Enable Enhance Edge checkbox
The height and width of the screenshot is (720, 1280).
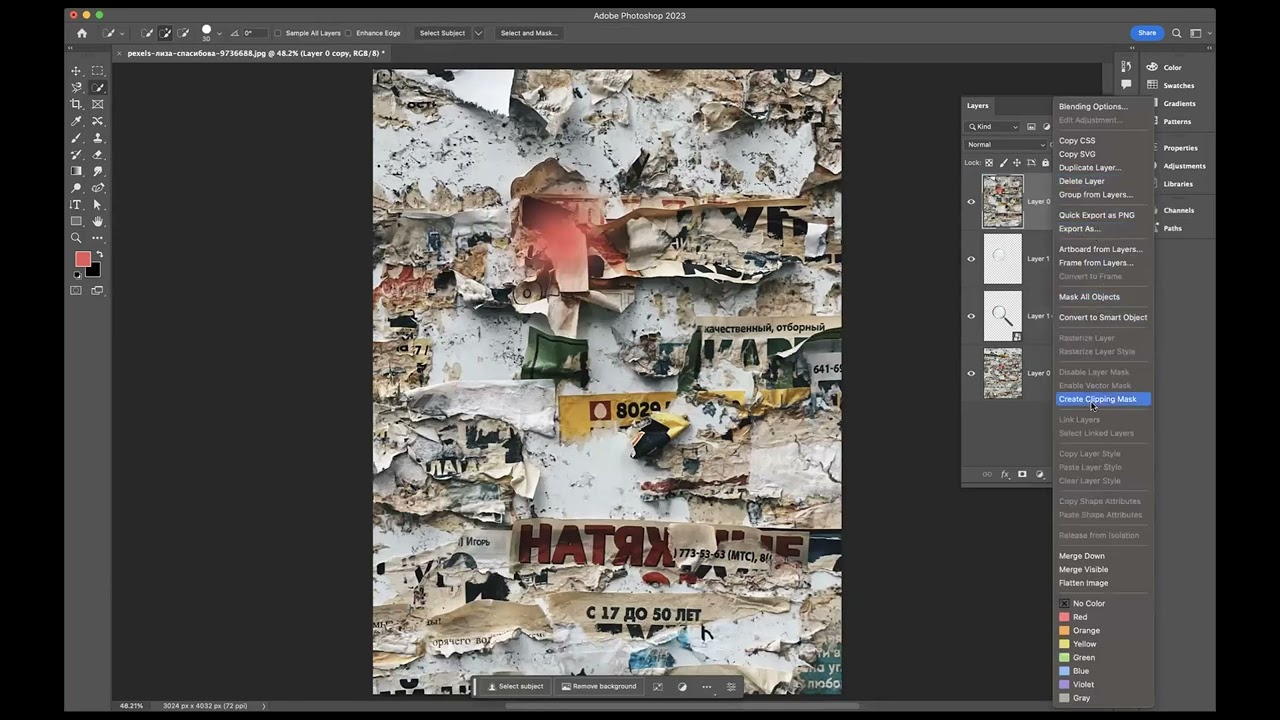pos(348,33)
